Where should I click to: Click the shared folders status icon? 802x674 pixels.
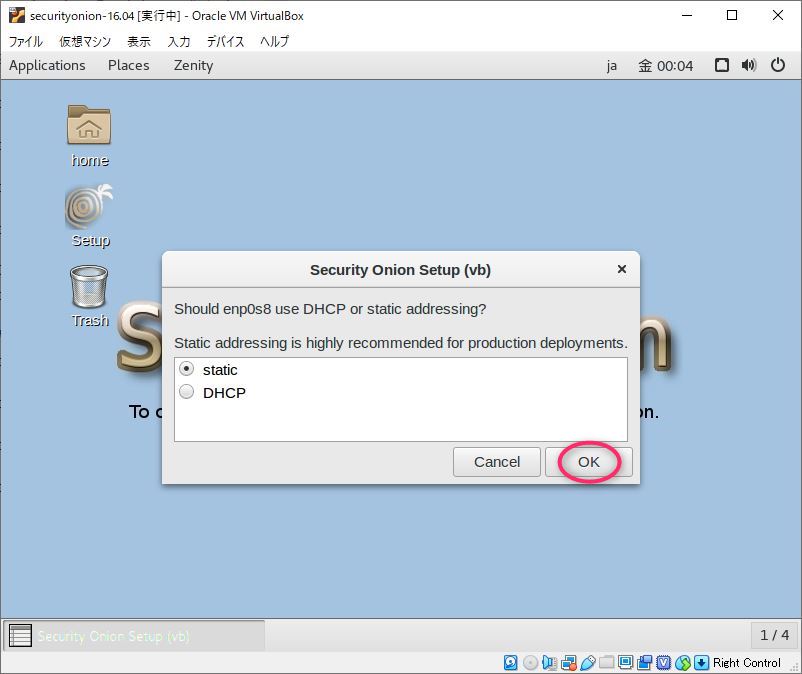pos(607,663)
